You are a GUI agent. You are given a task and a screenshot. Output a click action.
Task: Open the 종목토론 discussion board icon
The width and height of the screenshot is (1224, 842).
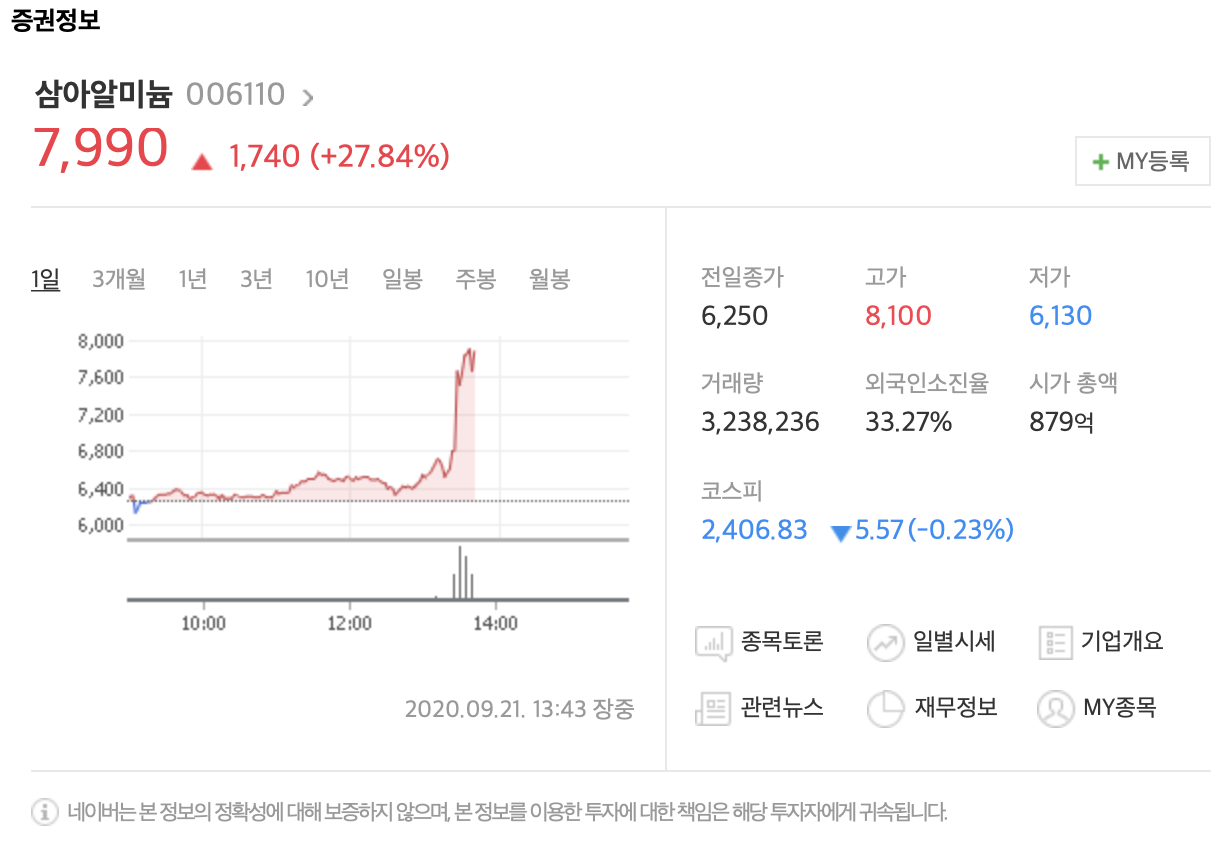714,642
